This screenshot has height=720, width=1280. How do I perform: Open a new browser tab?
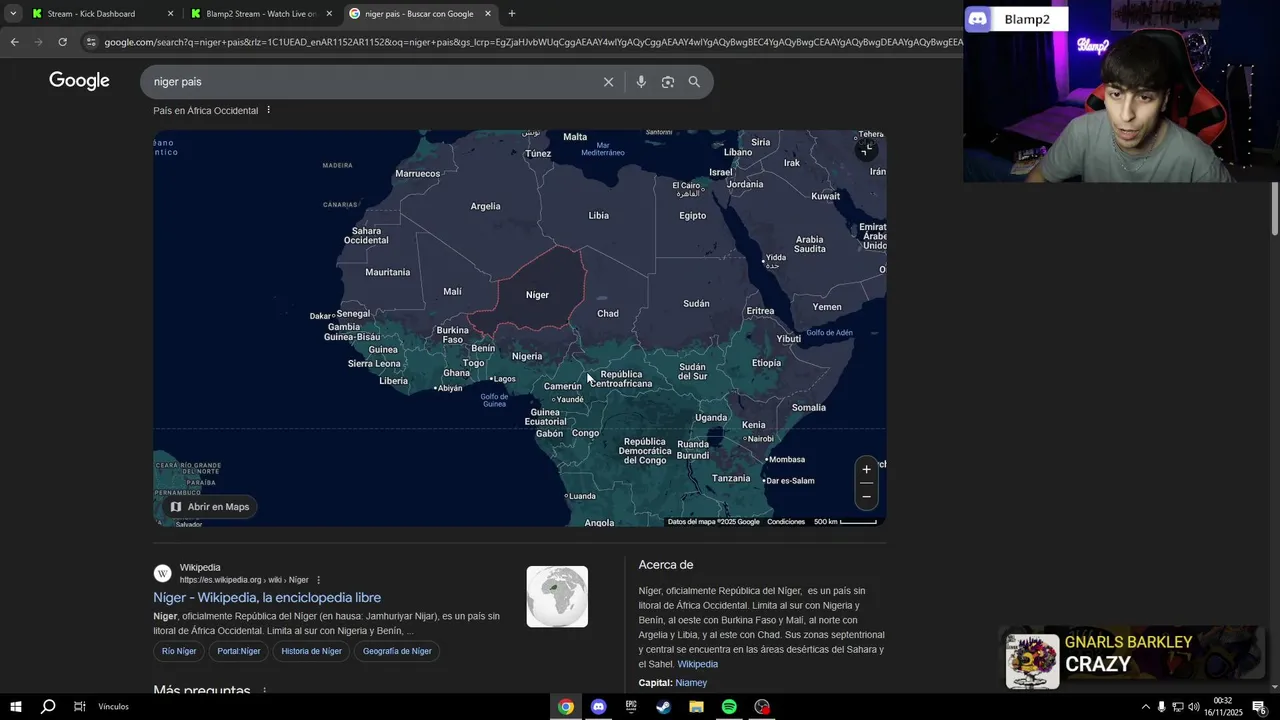coord(512,14)
